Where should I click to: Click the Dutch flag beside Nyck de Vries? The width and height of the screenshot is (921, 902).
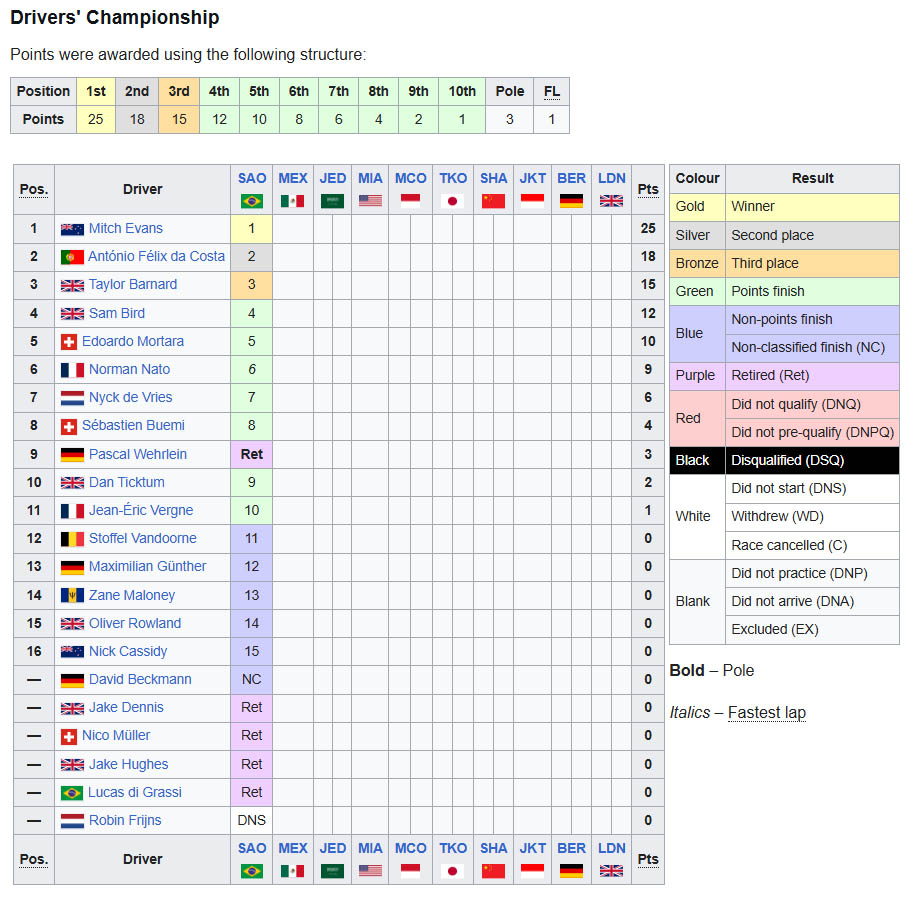[72, 398]
